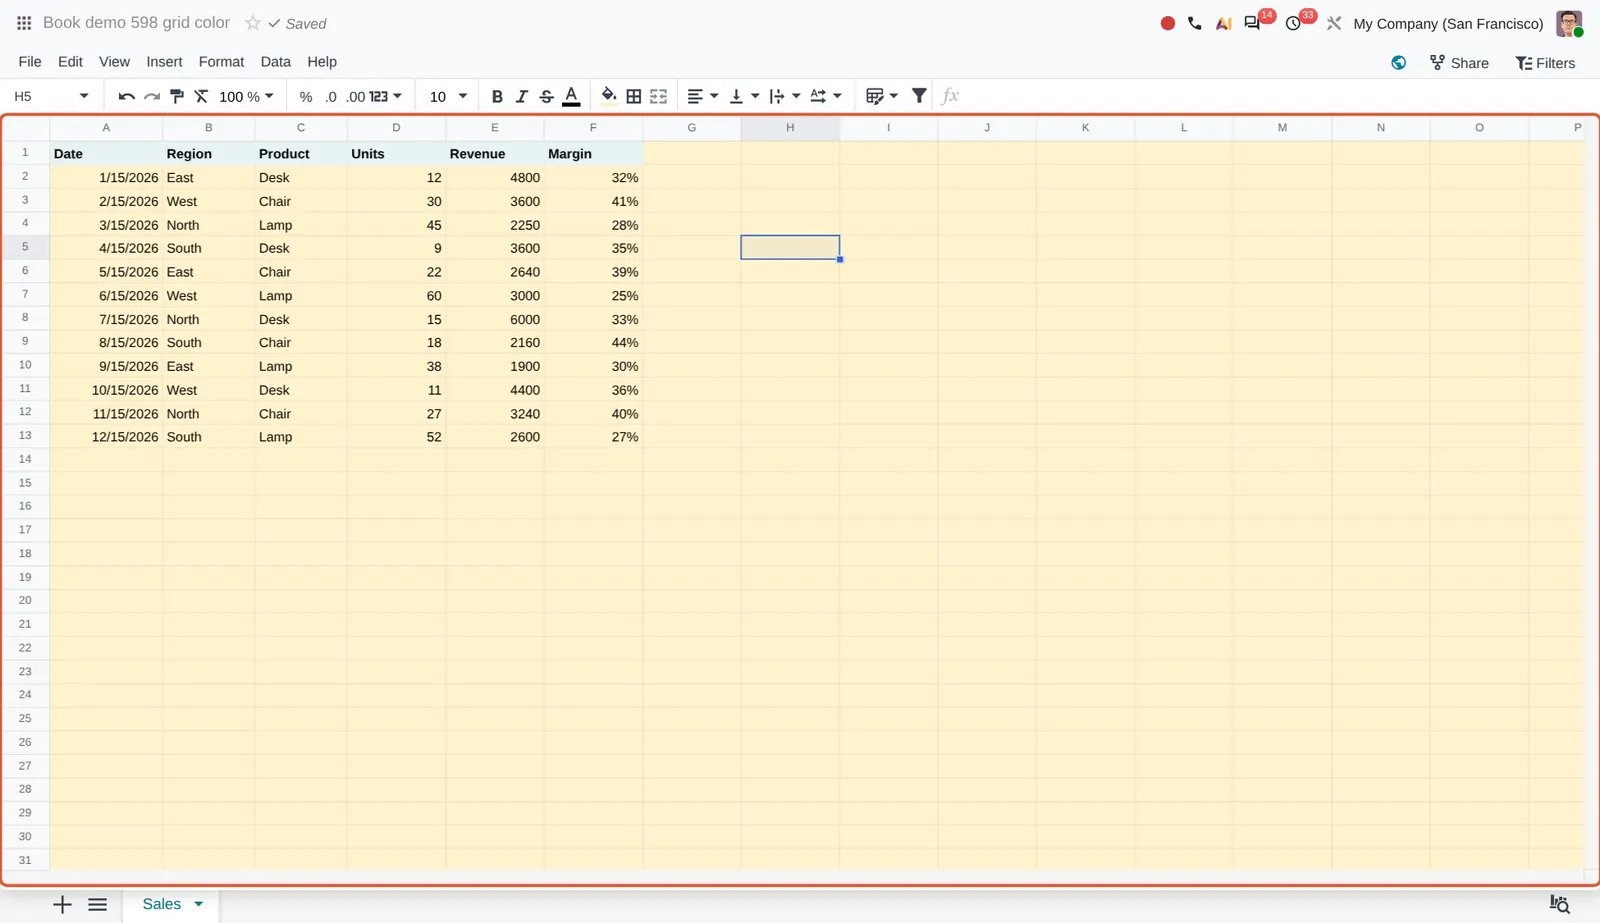Open the phone call icon
This screenshot has height=923, width=1600.
tap(1195, 23)
